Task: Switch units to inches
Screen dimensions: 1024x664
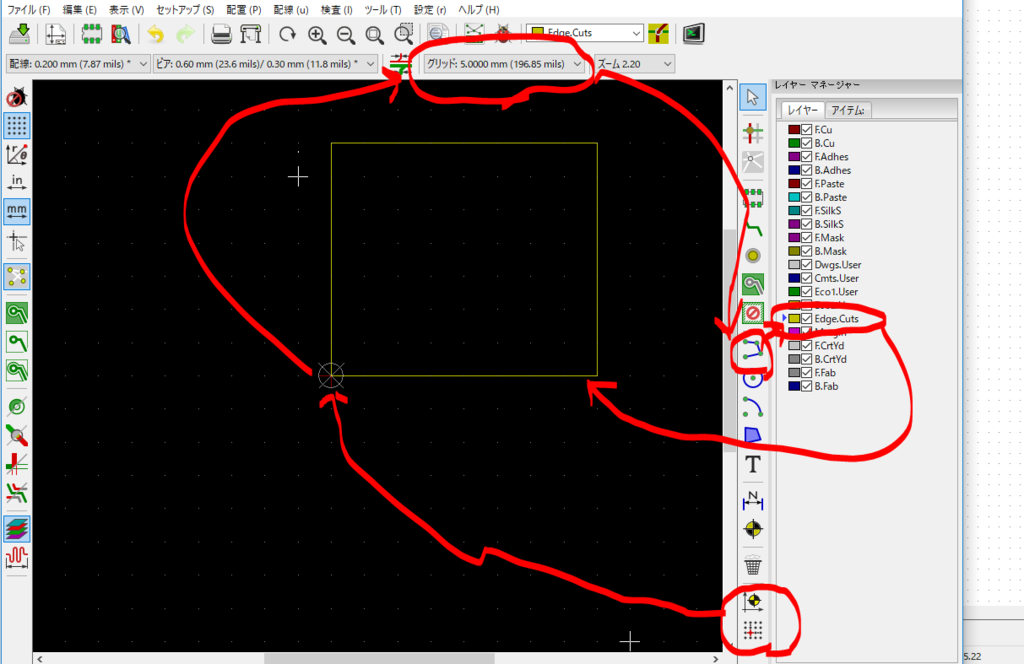Action: (x=16, y=182)
